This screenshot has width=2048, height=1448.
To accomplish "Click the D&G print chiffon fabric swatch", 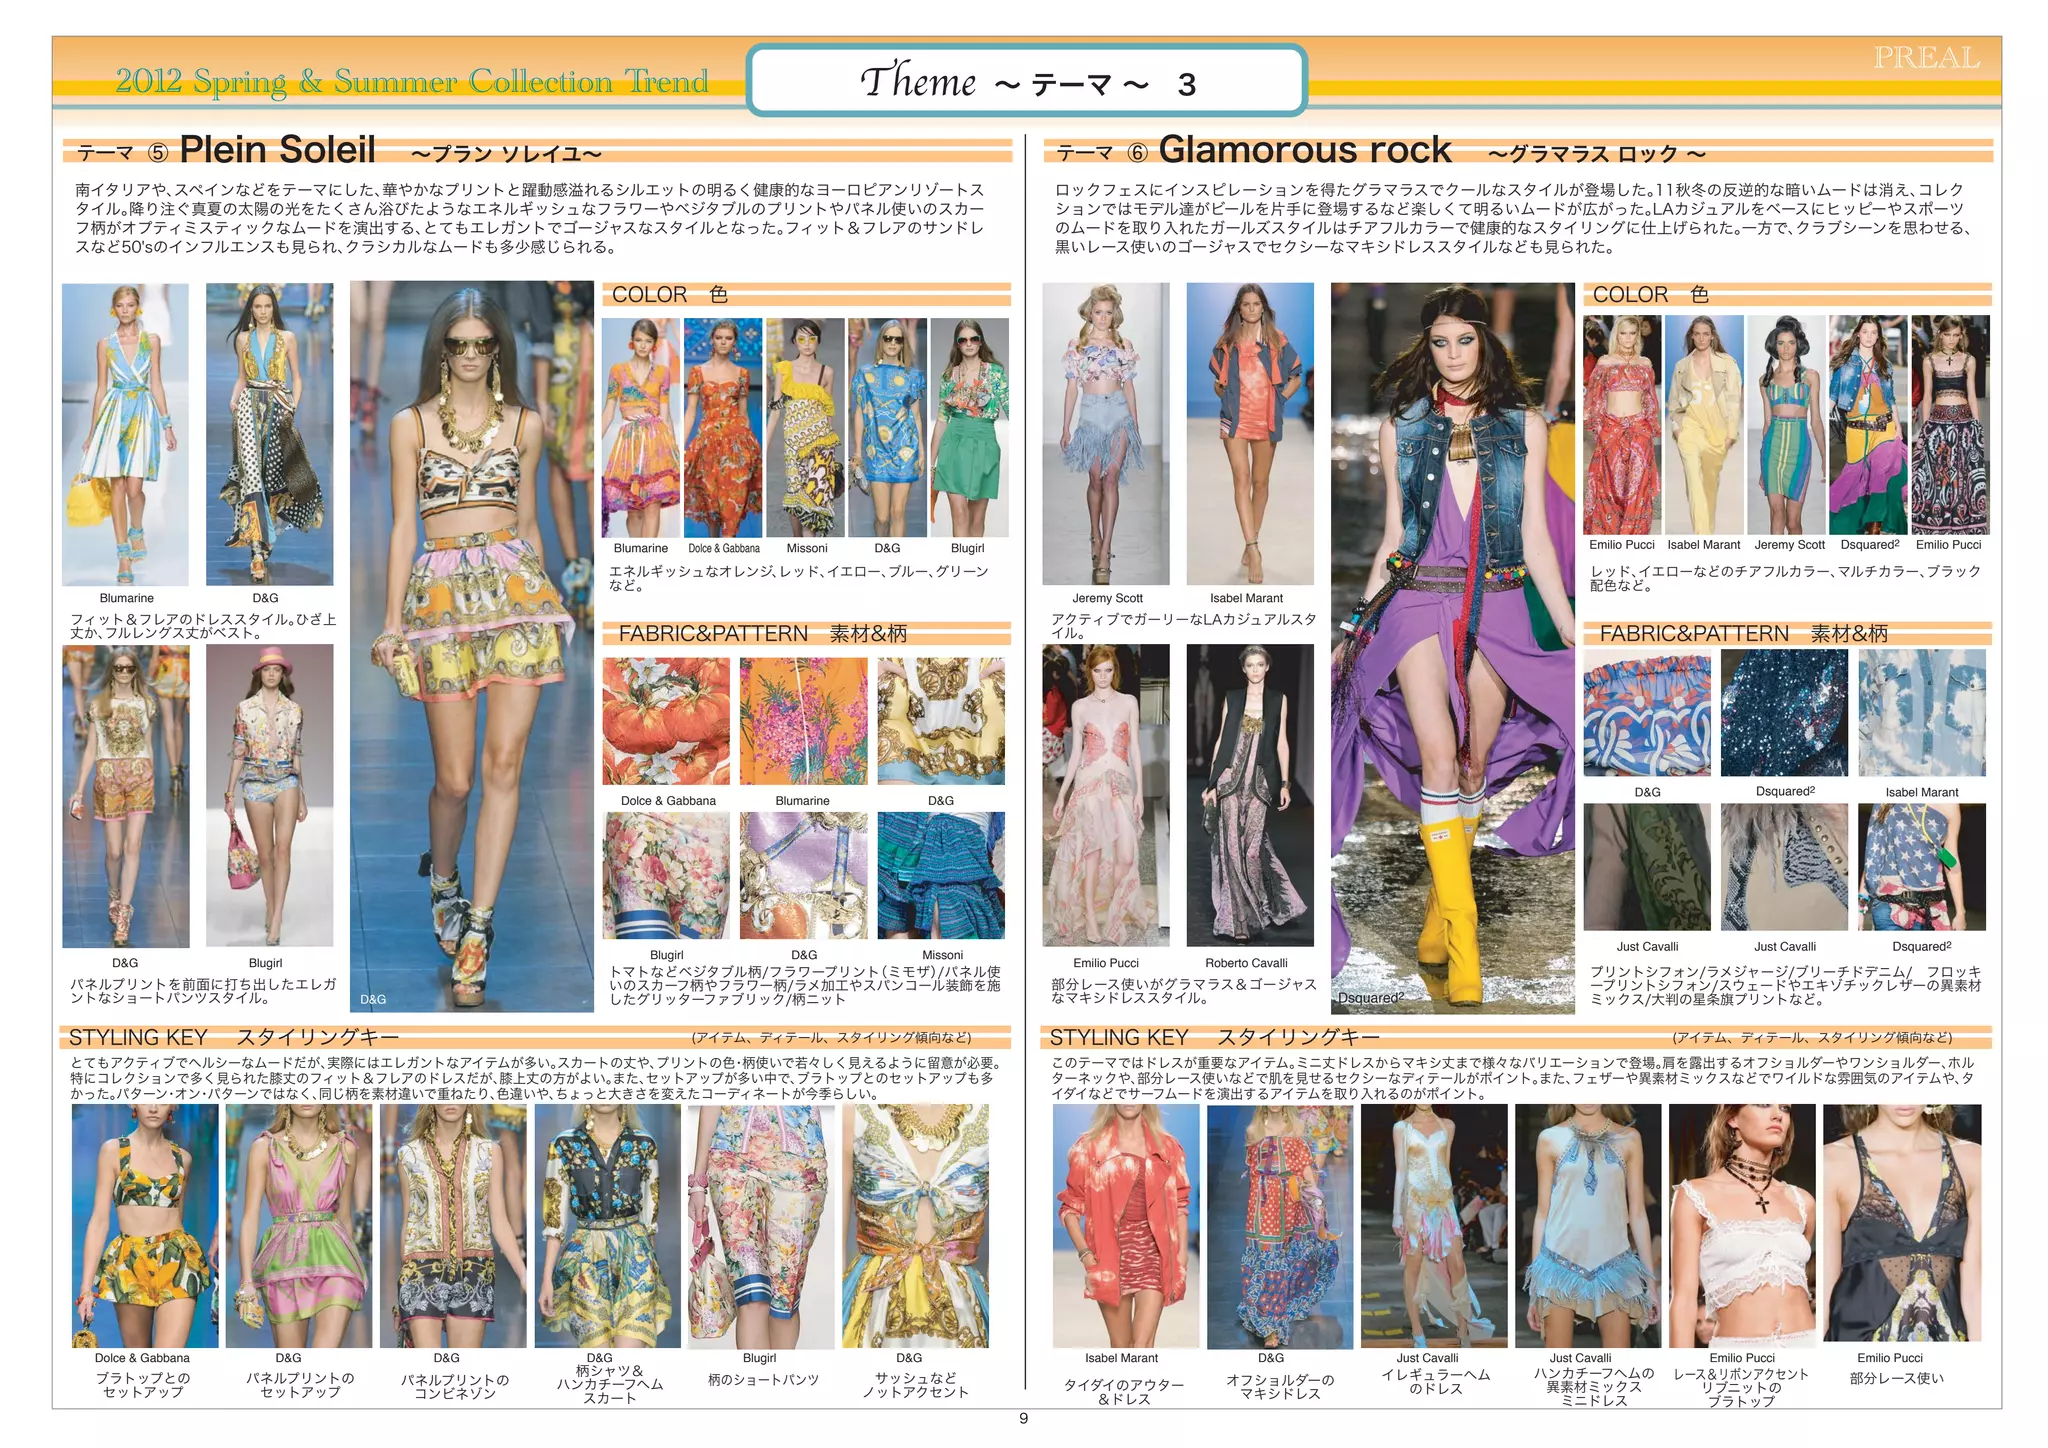I will point(1647,713).
